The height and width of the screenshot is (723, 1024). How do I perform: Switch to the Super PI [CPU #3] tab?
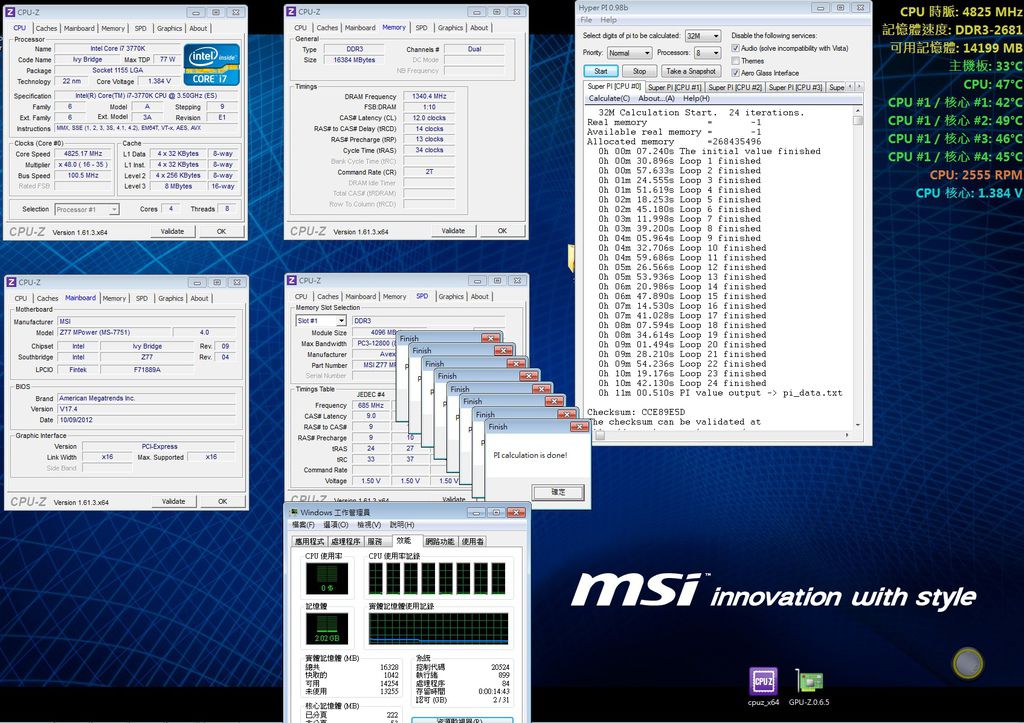point(795,87)
